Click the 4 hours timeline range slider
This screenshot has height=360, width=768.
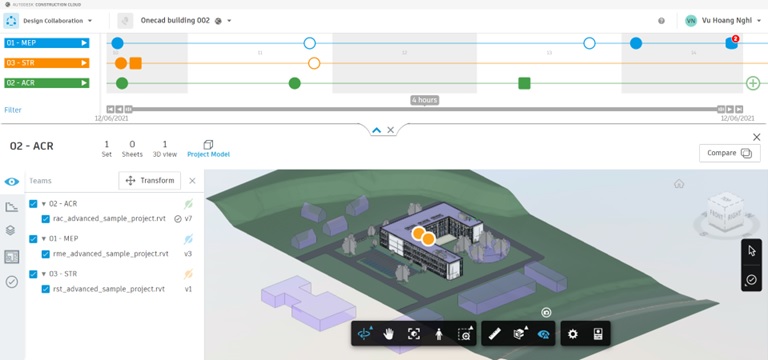[x=424, y=109]
